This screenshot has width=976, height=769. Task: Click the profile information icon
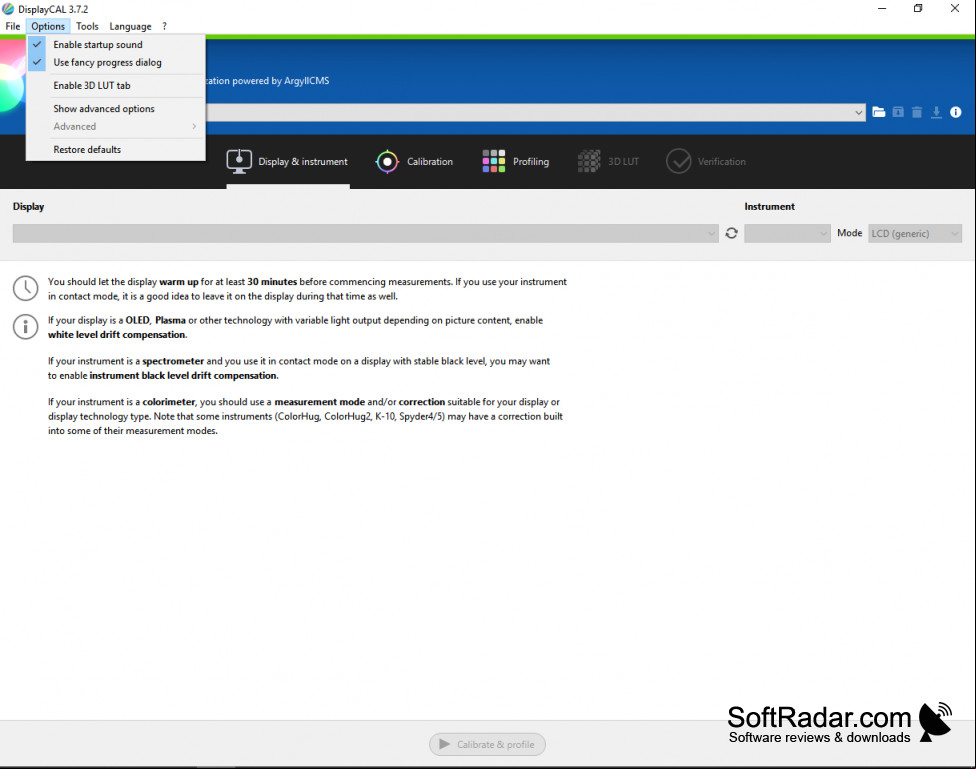pyautogui.click(x=955, y=112)
